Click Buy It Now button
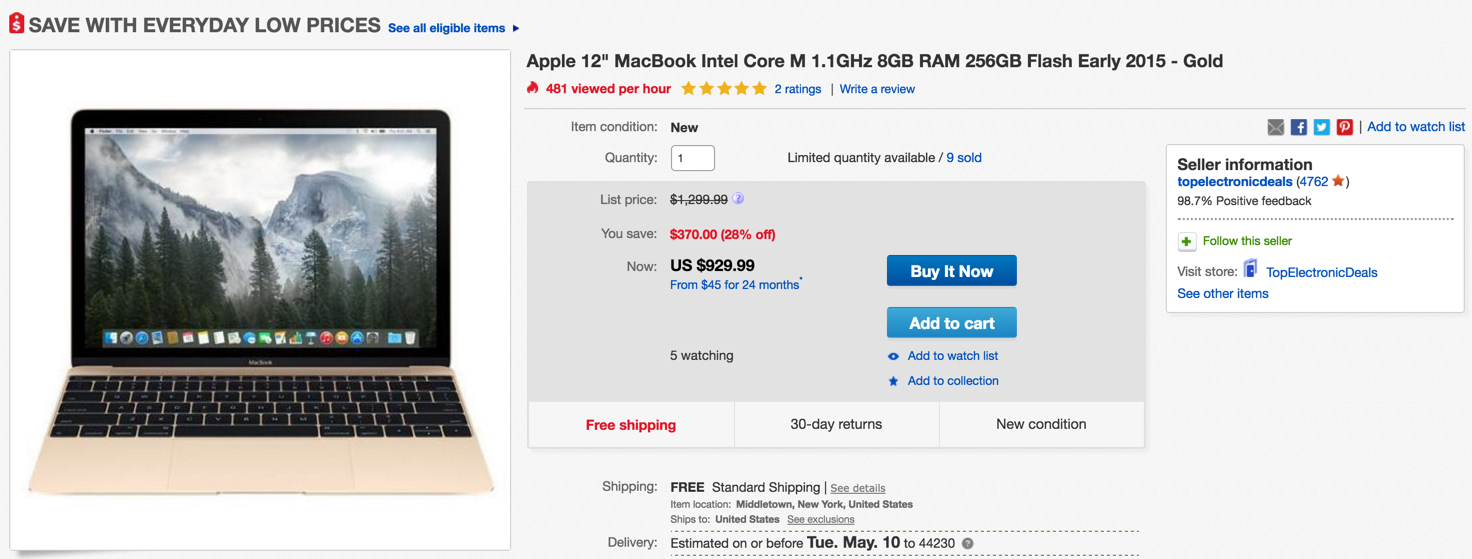This screenshot has width=1472, height=559. [x=951, y=271]
